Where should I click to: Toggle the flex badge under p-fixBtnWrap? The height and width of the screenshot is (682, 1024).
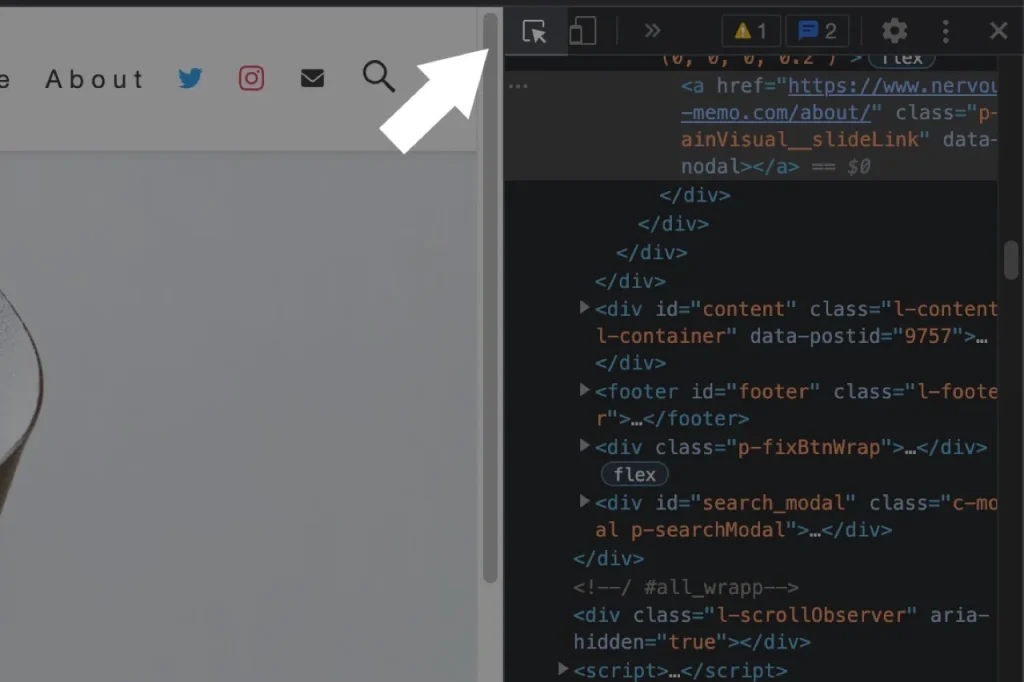634,474
